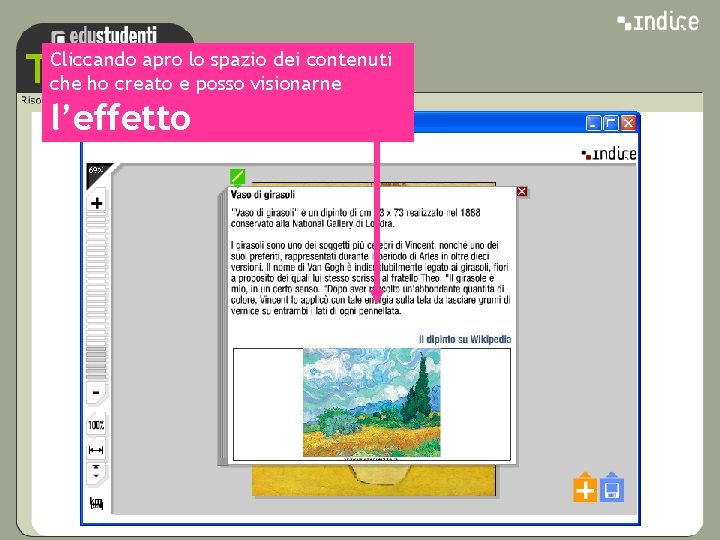The height and width of the screenshot is (540, 720).
Task: Click the Indire logo at top right
Action: point(658,22)
